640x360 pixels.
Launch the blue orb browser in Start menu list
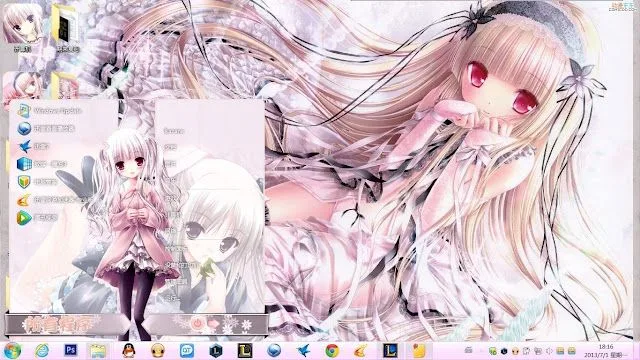point(46,129)
